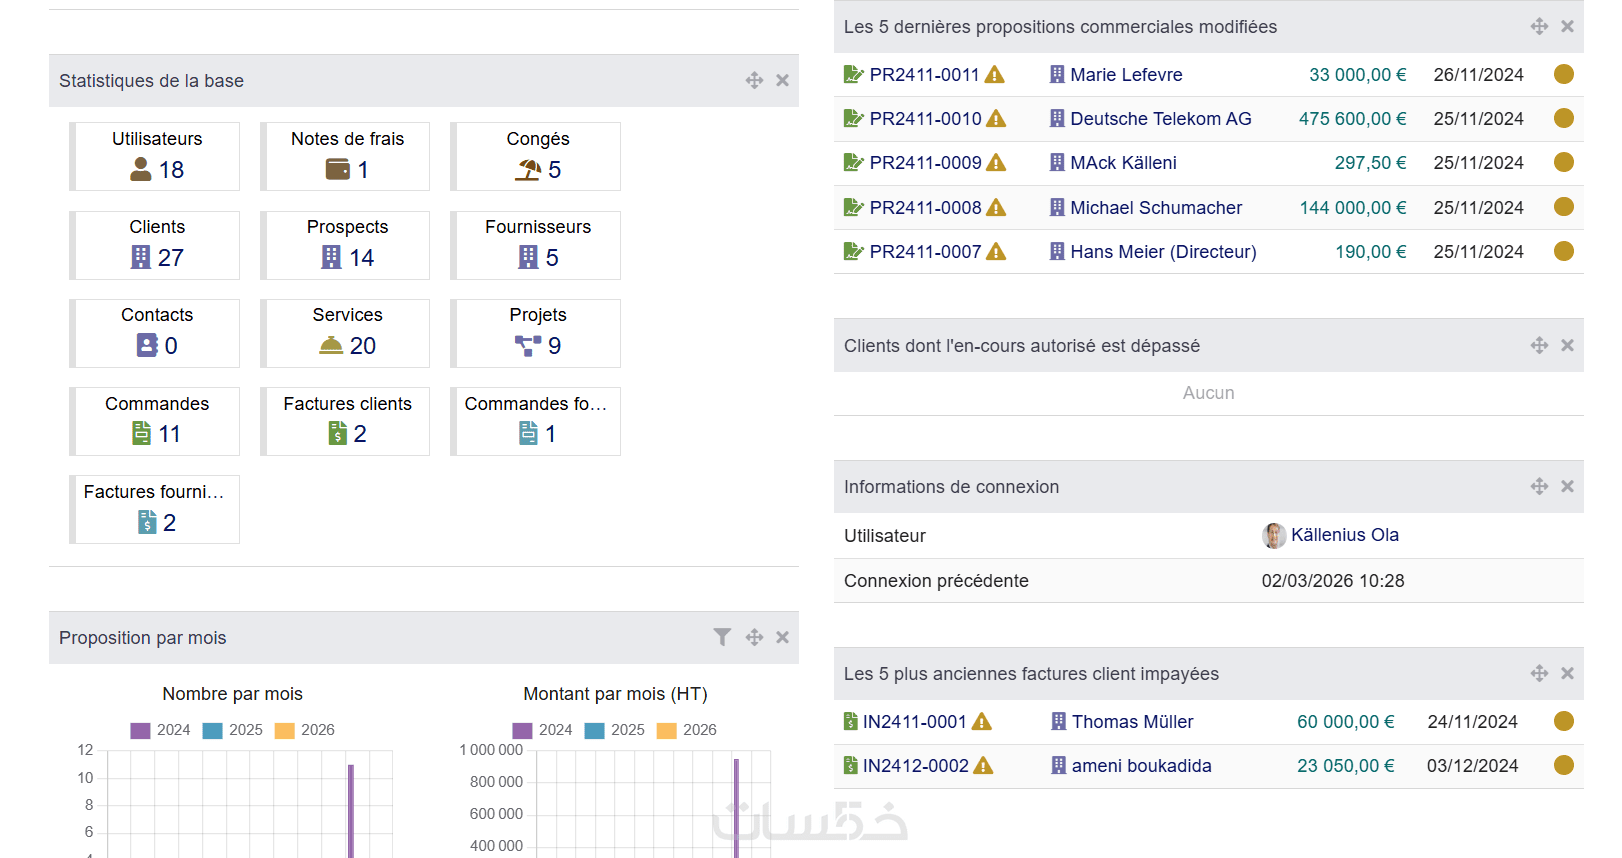Viewport: 1622px width, 858px height.
Task: Toggle 2025 series in Nombre par mois legend
Action: tap(233, 730)
